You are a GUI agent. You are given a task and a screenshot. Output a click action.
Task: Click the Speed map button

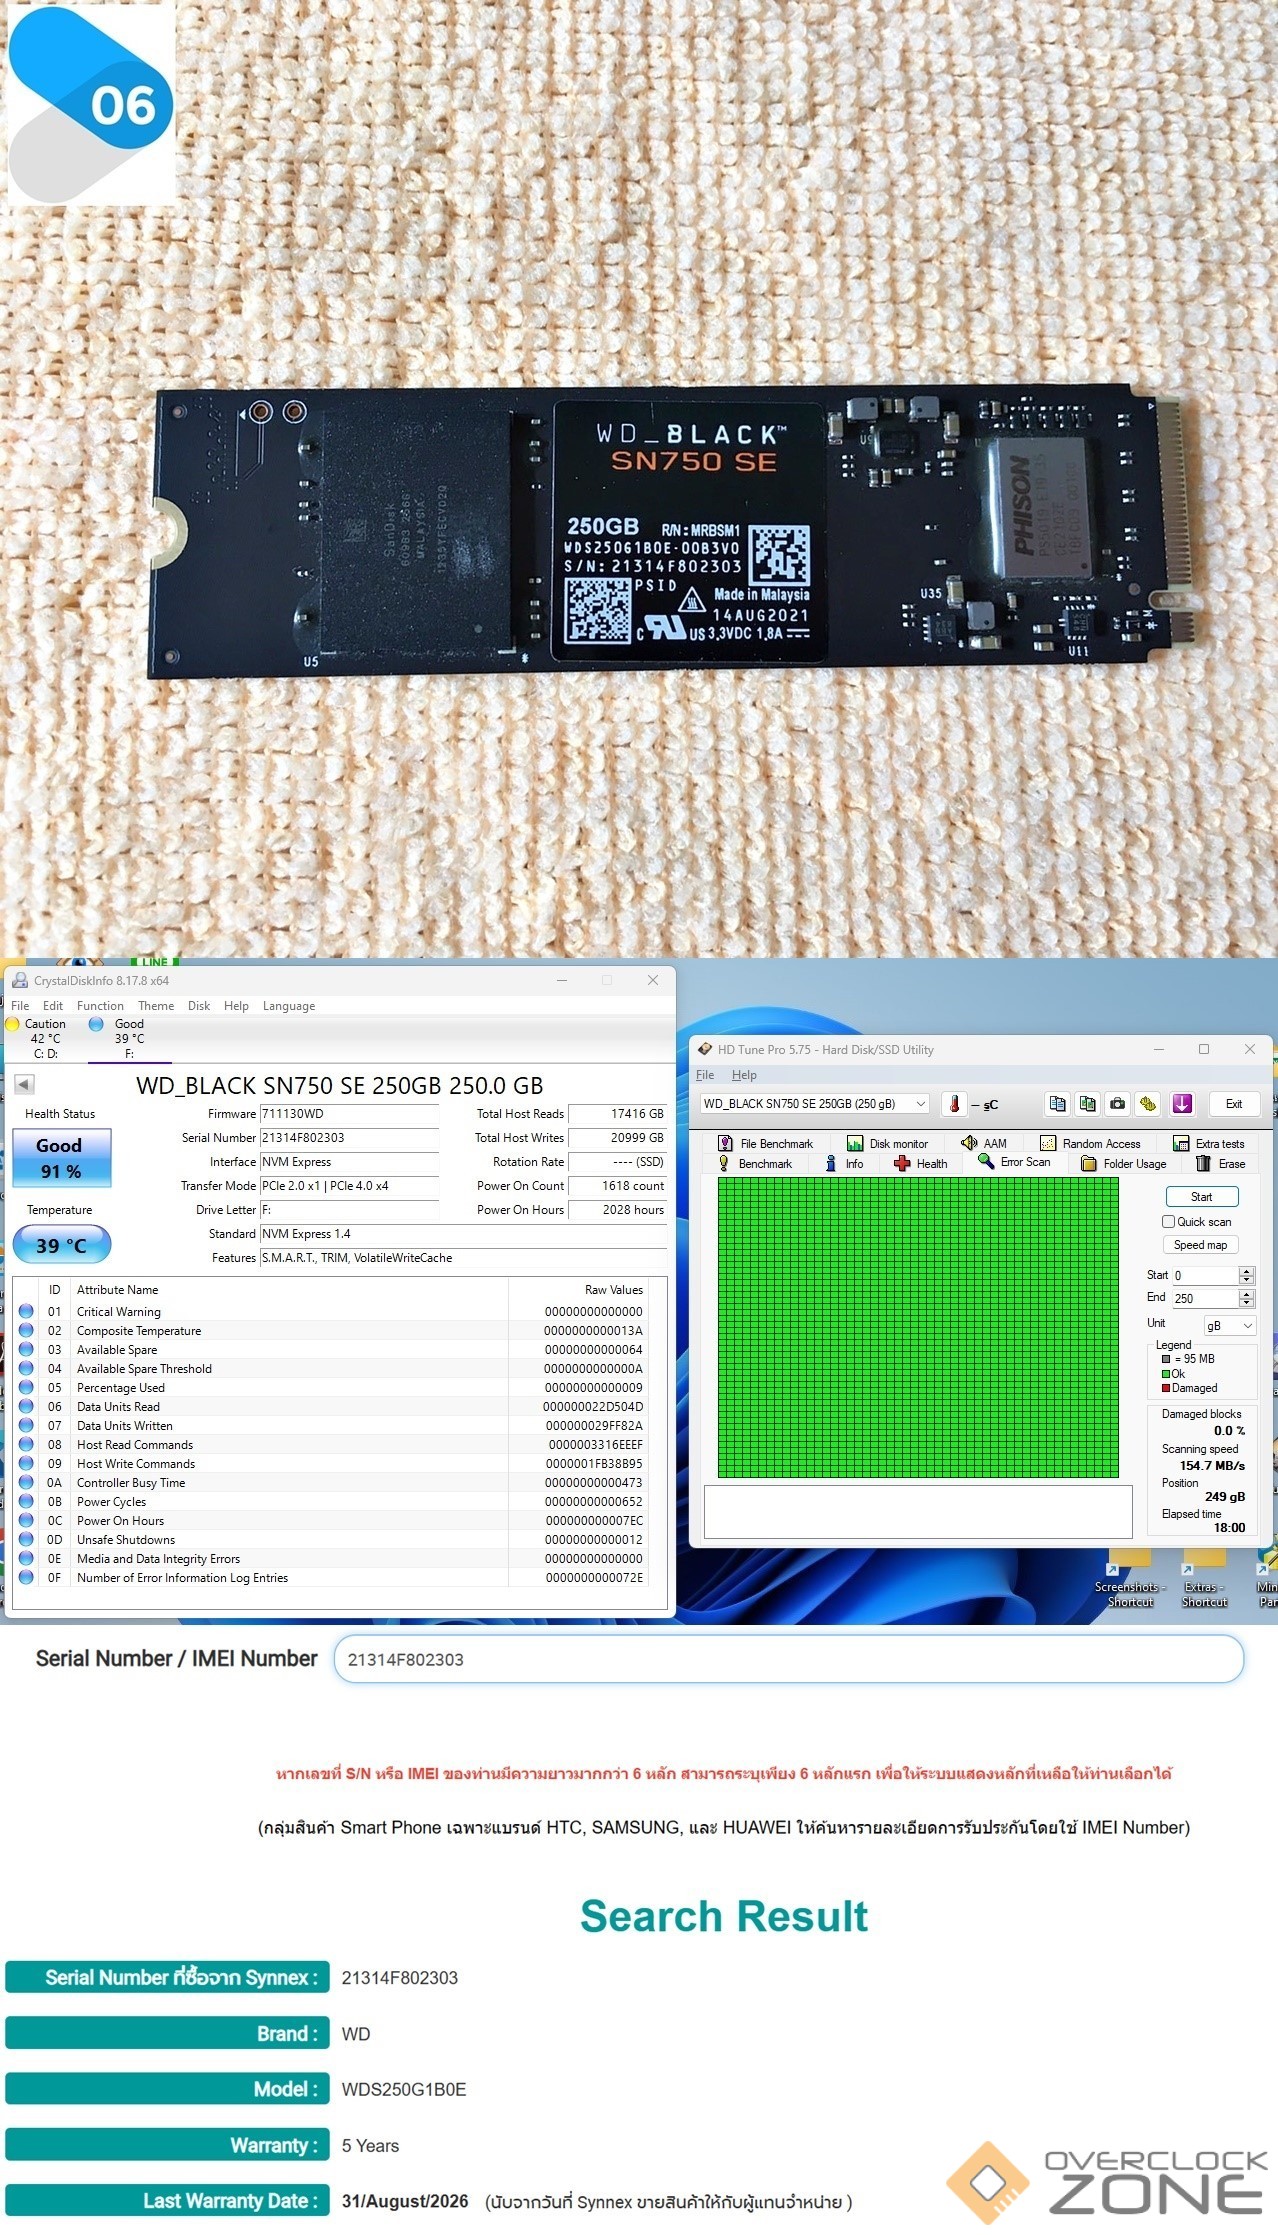1200,1244
